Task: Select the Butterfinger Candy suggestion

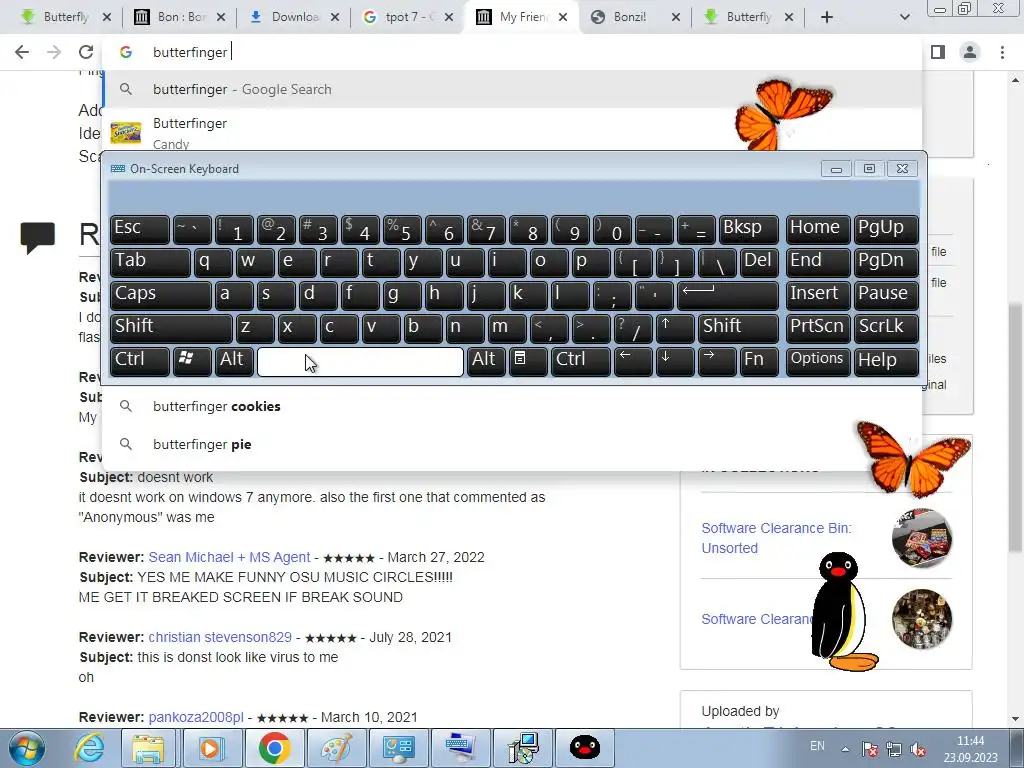Action: coord(513,133)
